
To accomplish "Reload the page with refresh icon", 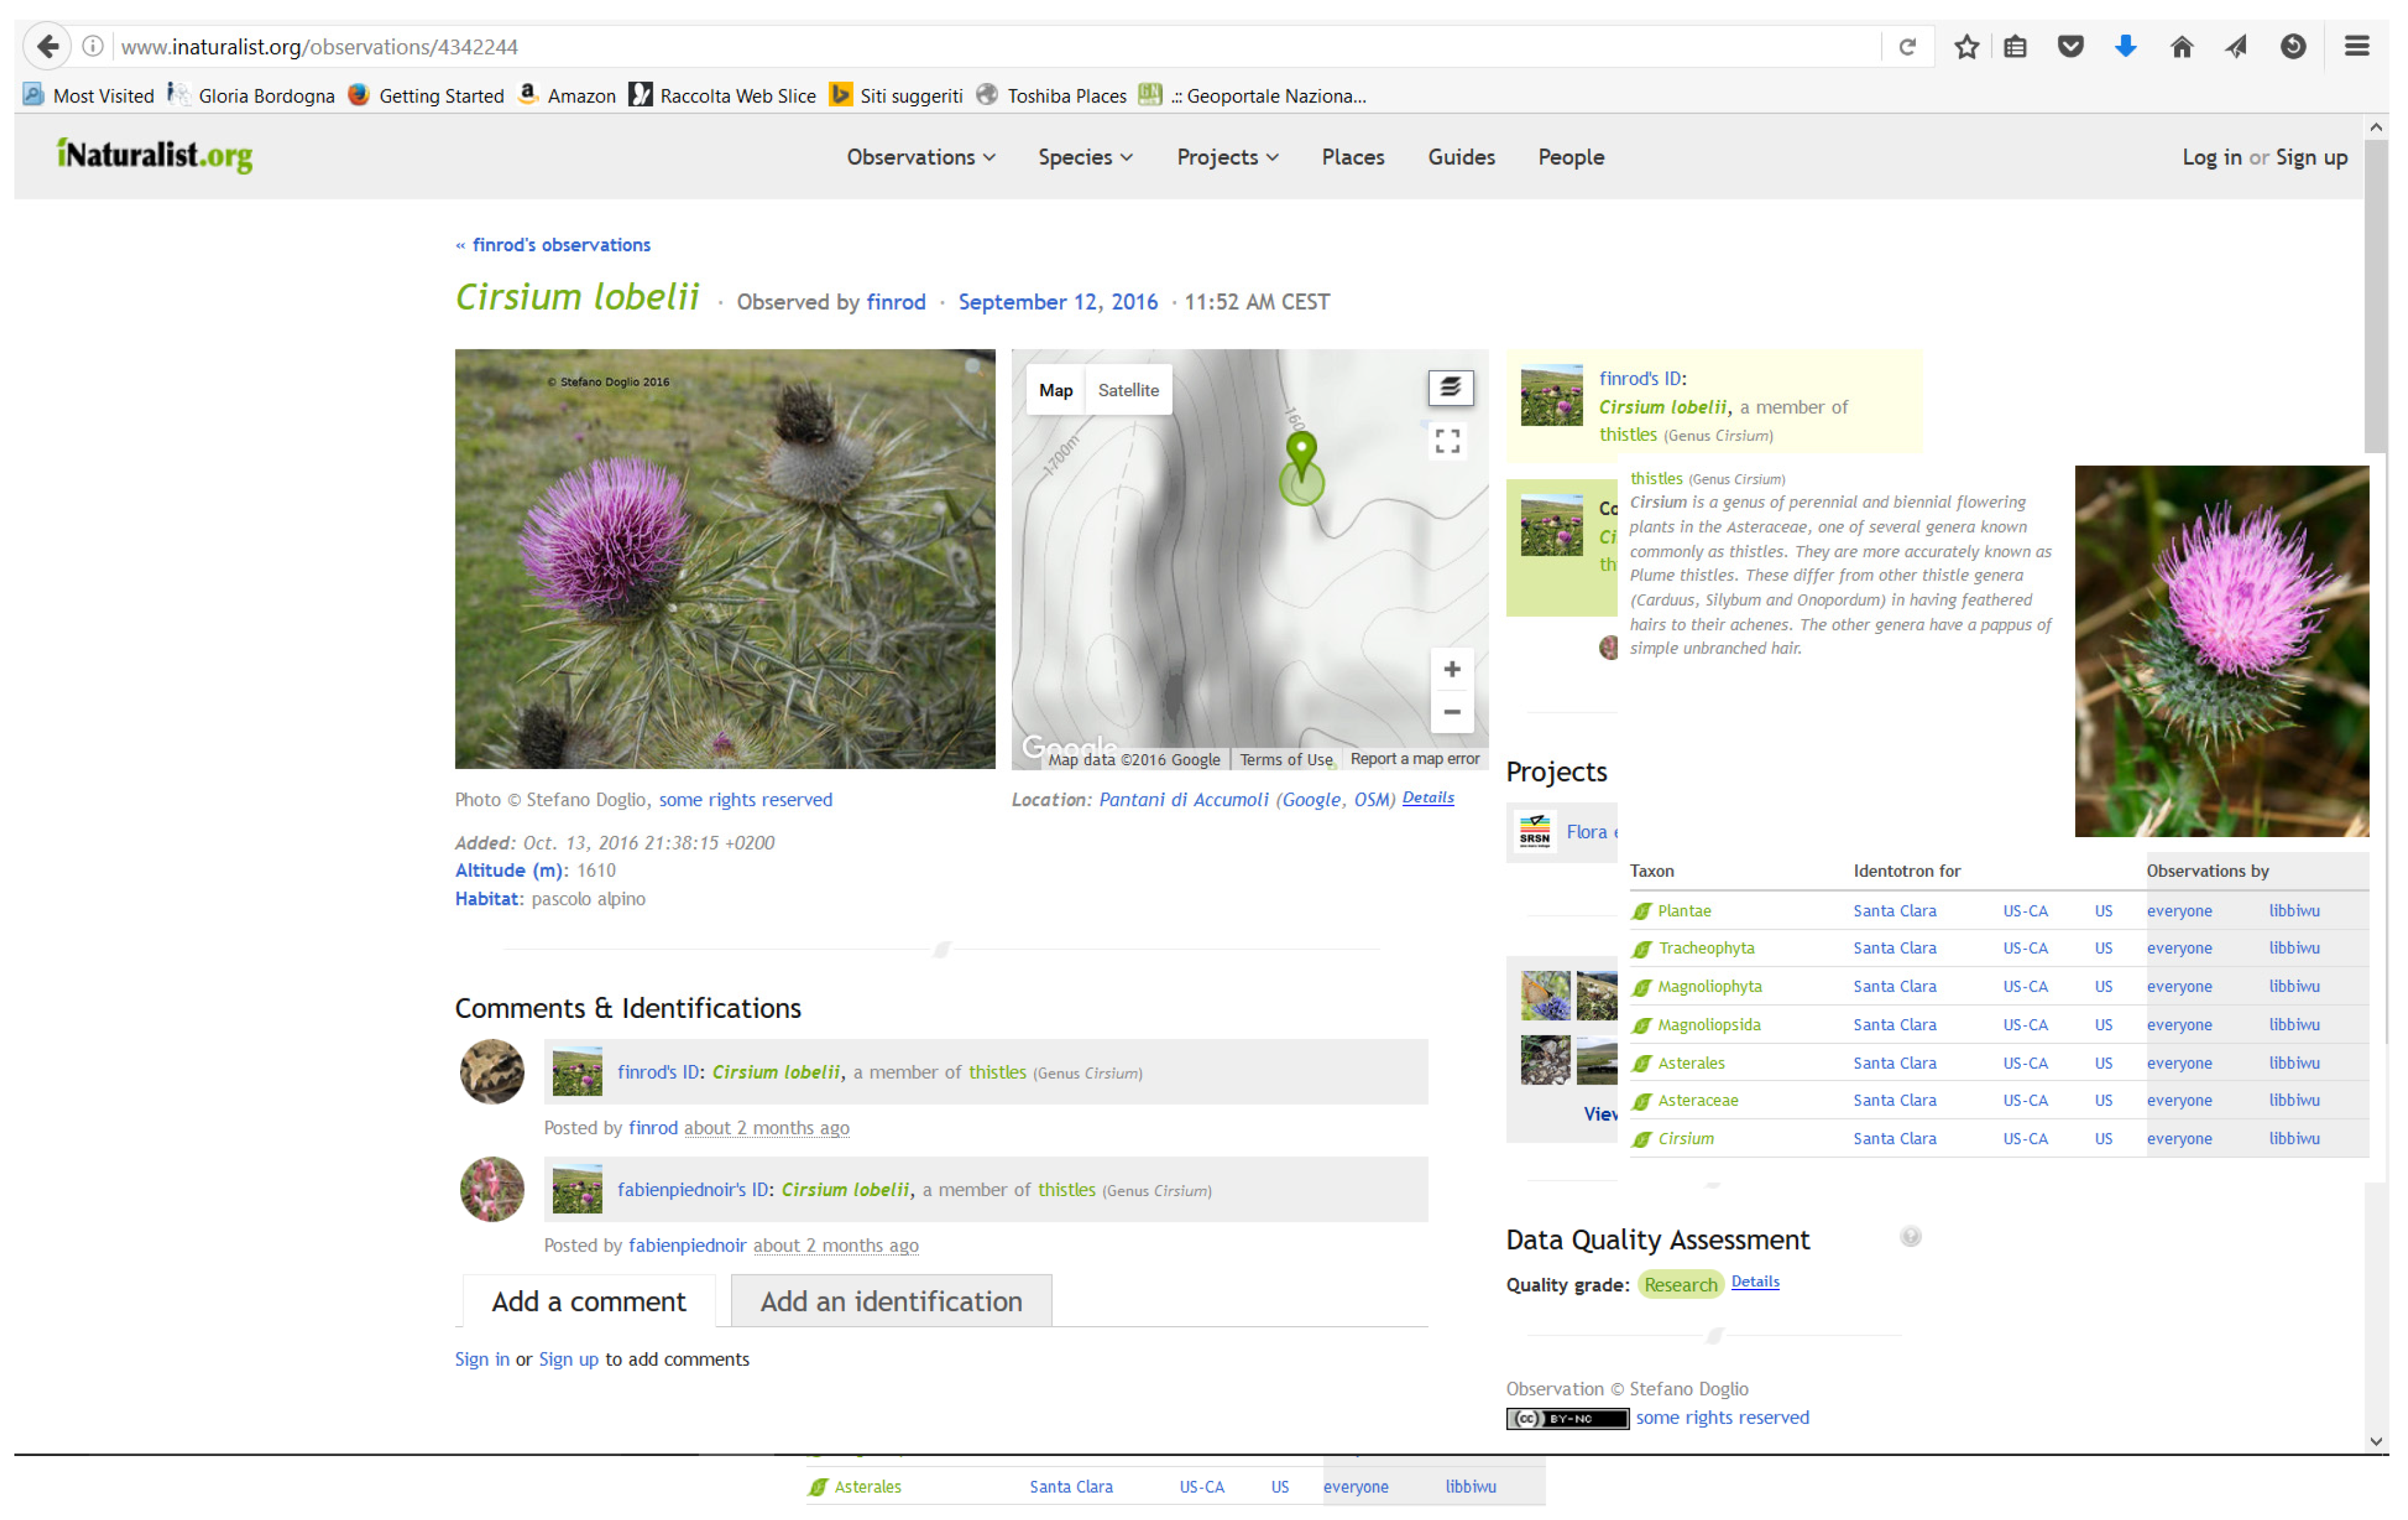I will 1907,47.
